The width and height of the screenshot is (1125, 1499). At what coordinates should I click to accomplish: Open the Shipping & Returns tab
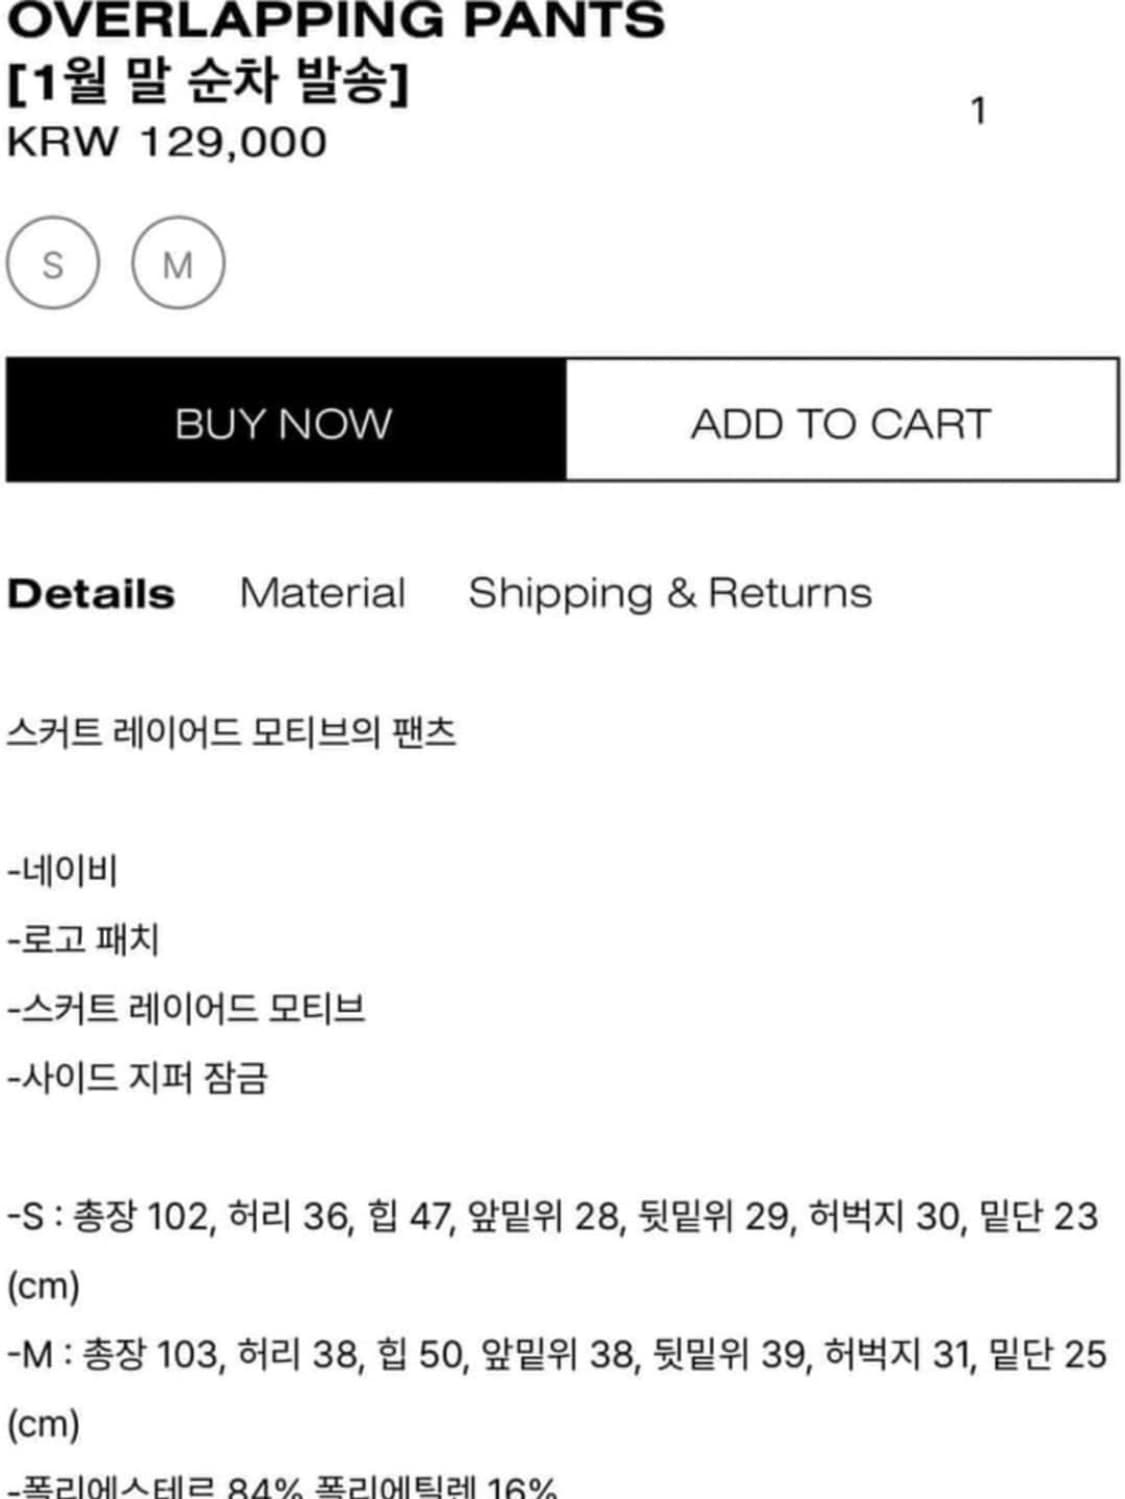(671, 593)
